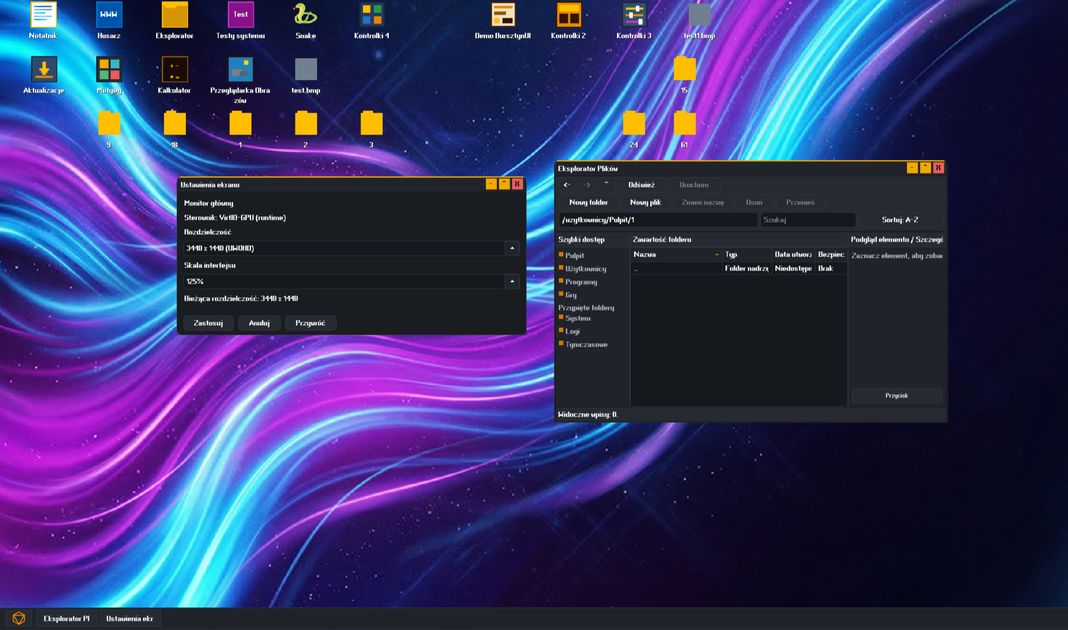
Task: Start the Snake game icon
Action: pos(305,15)
